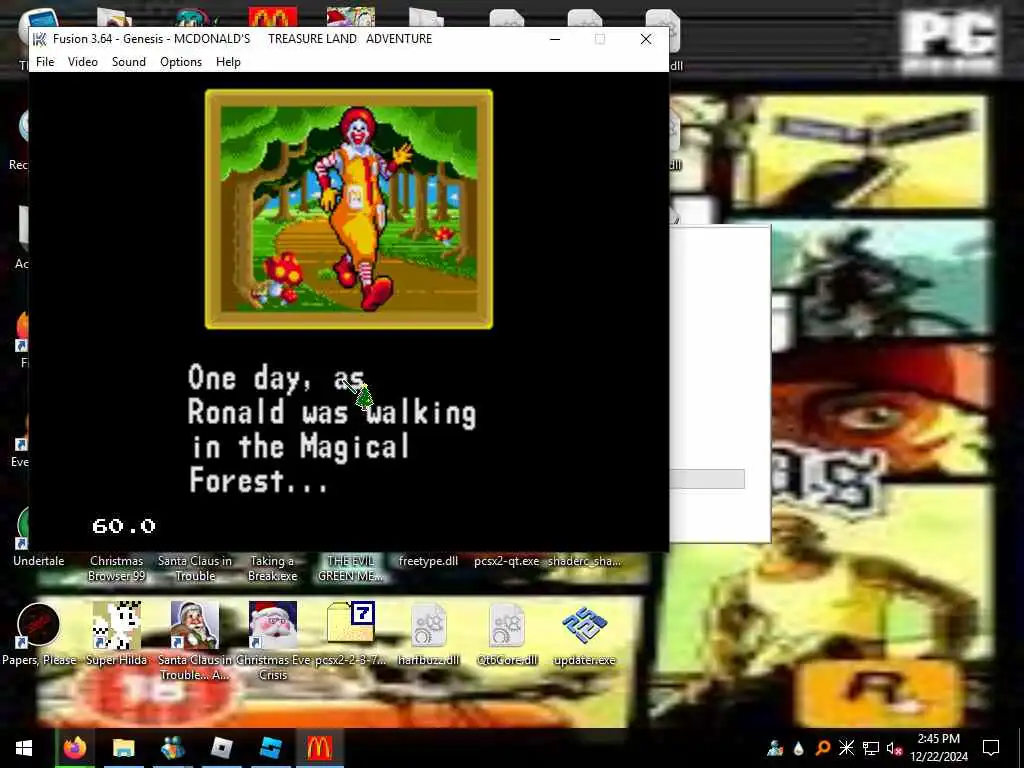Click the people tray icon
Image resolution: width=1024 pixels, height=768 pixels.
click(775, 748)
